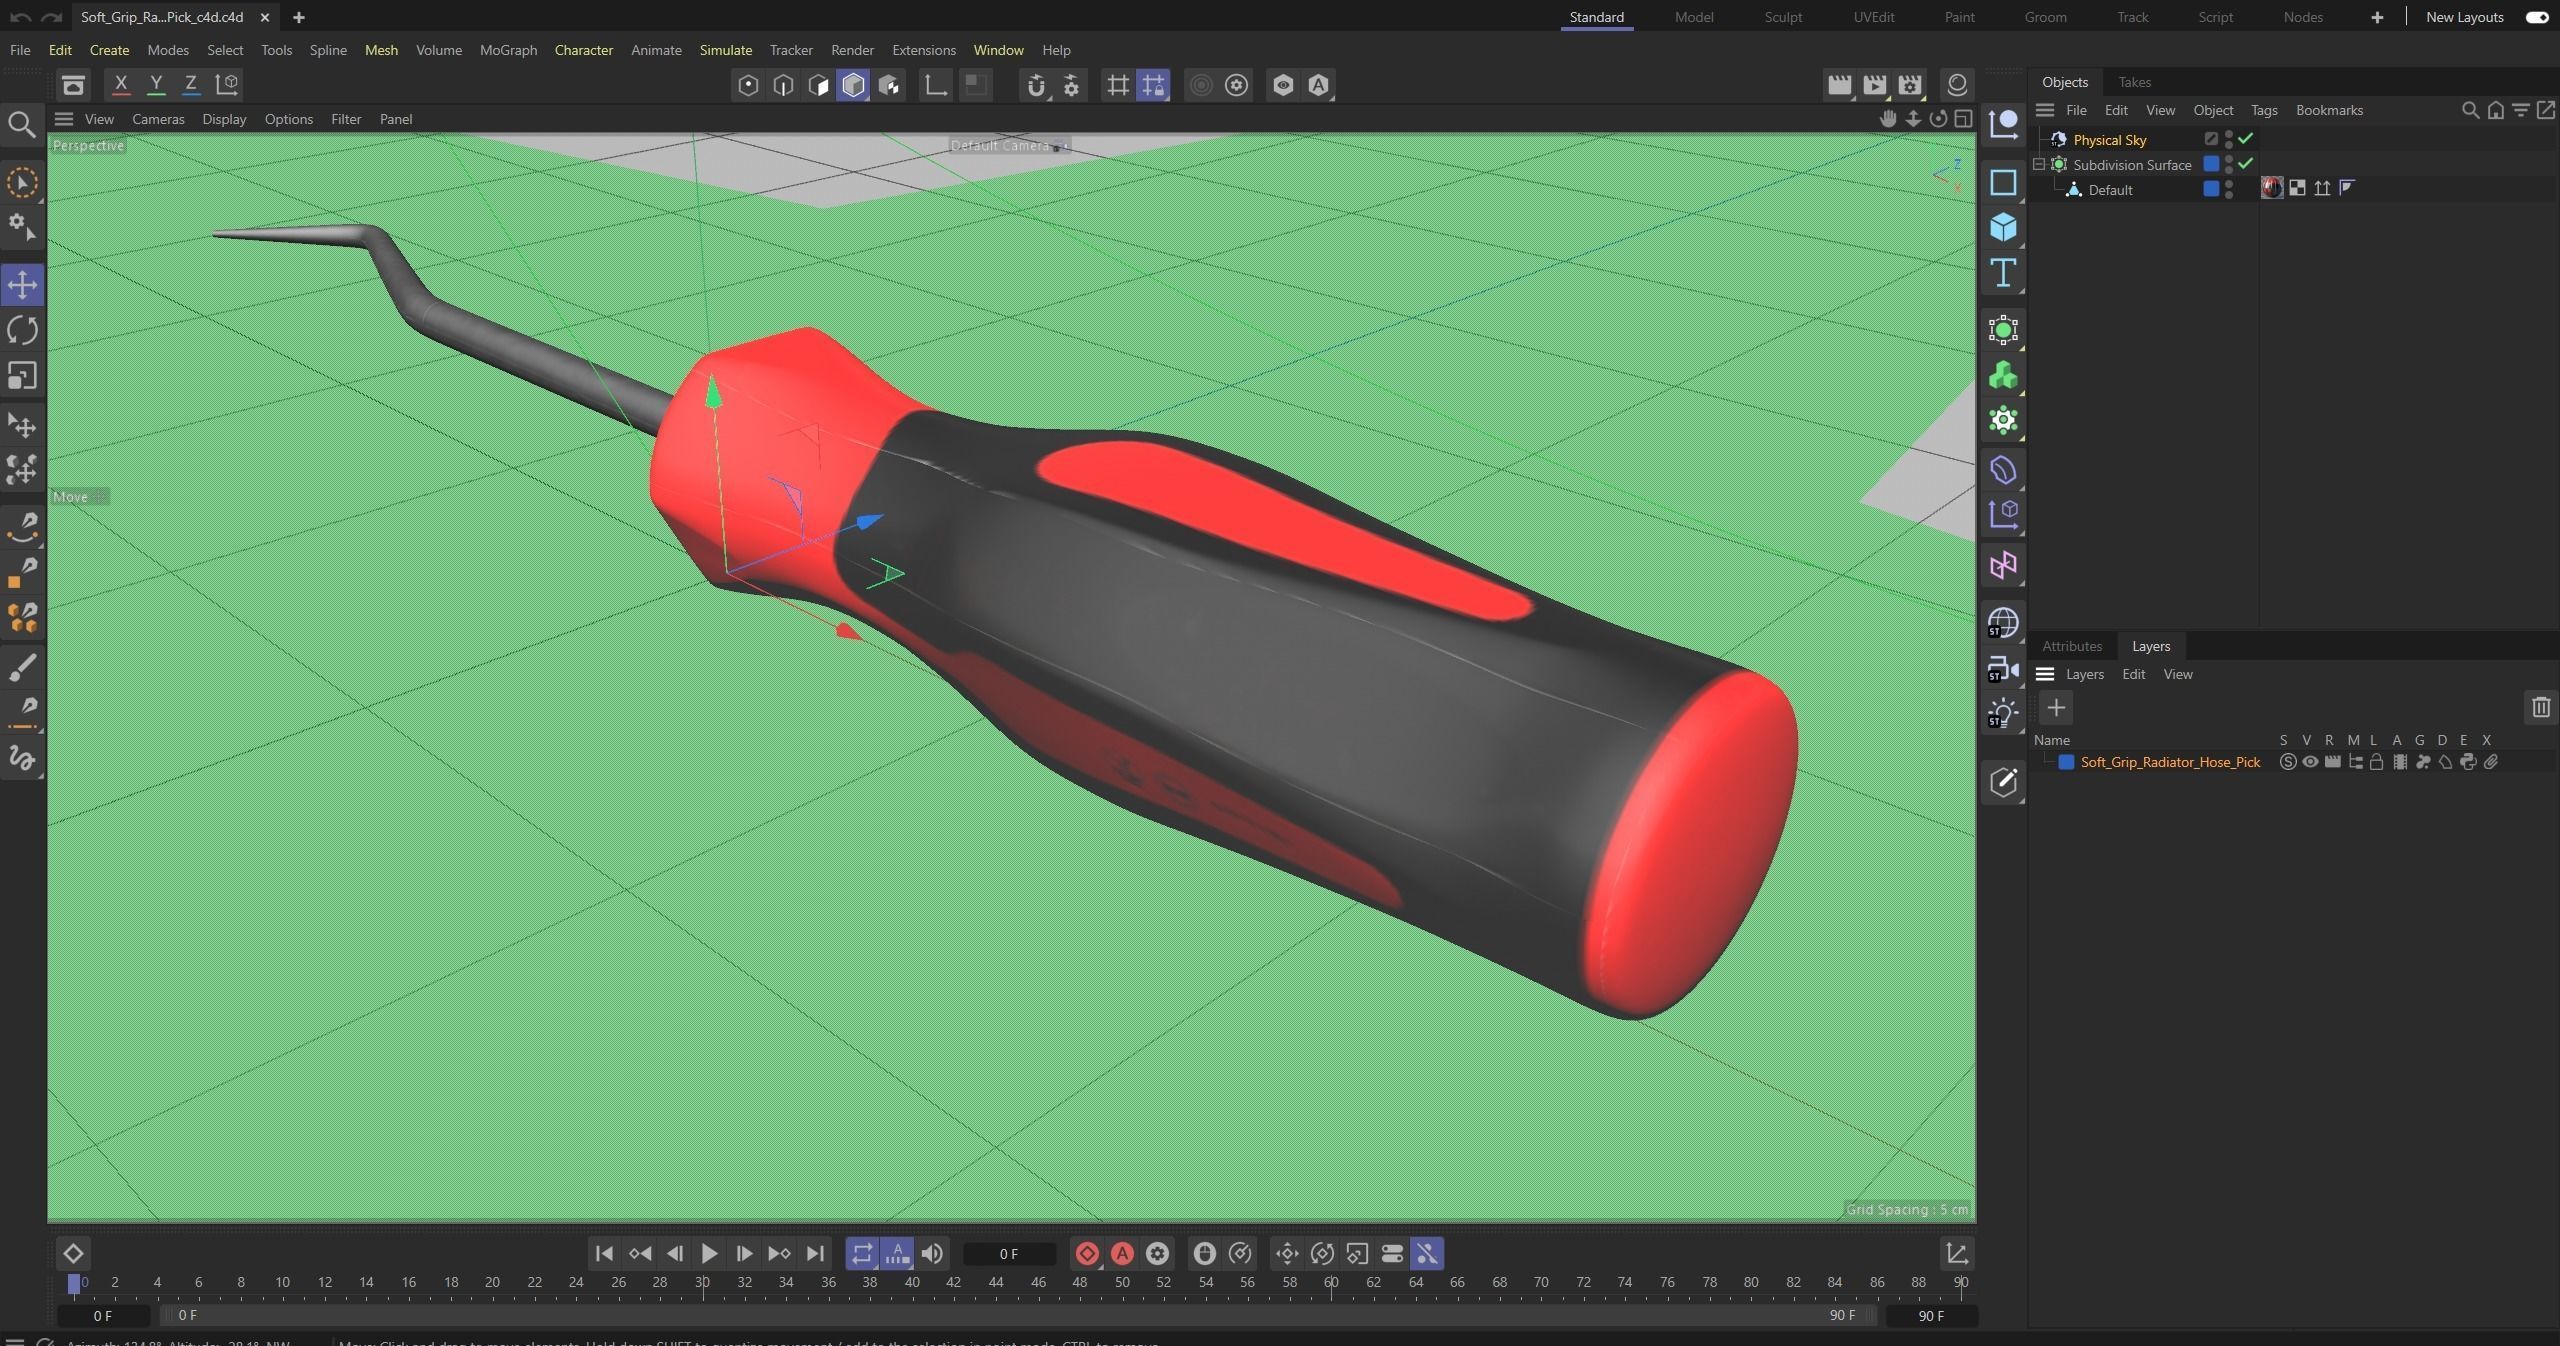Open the MoGraph menu
The image size is (2560, 1346).
coord(508,50)
